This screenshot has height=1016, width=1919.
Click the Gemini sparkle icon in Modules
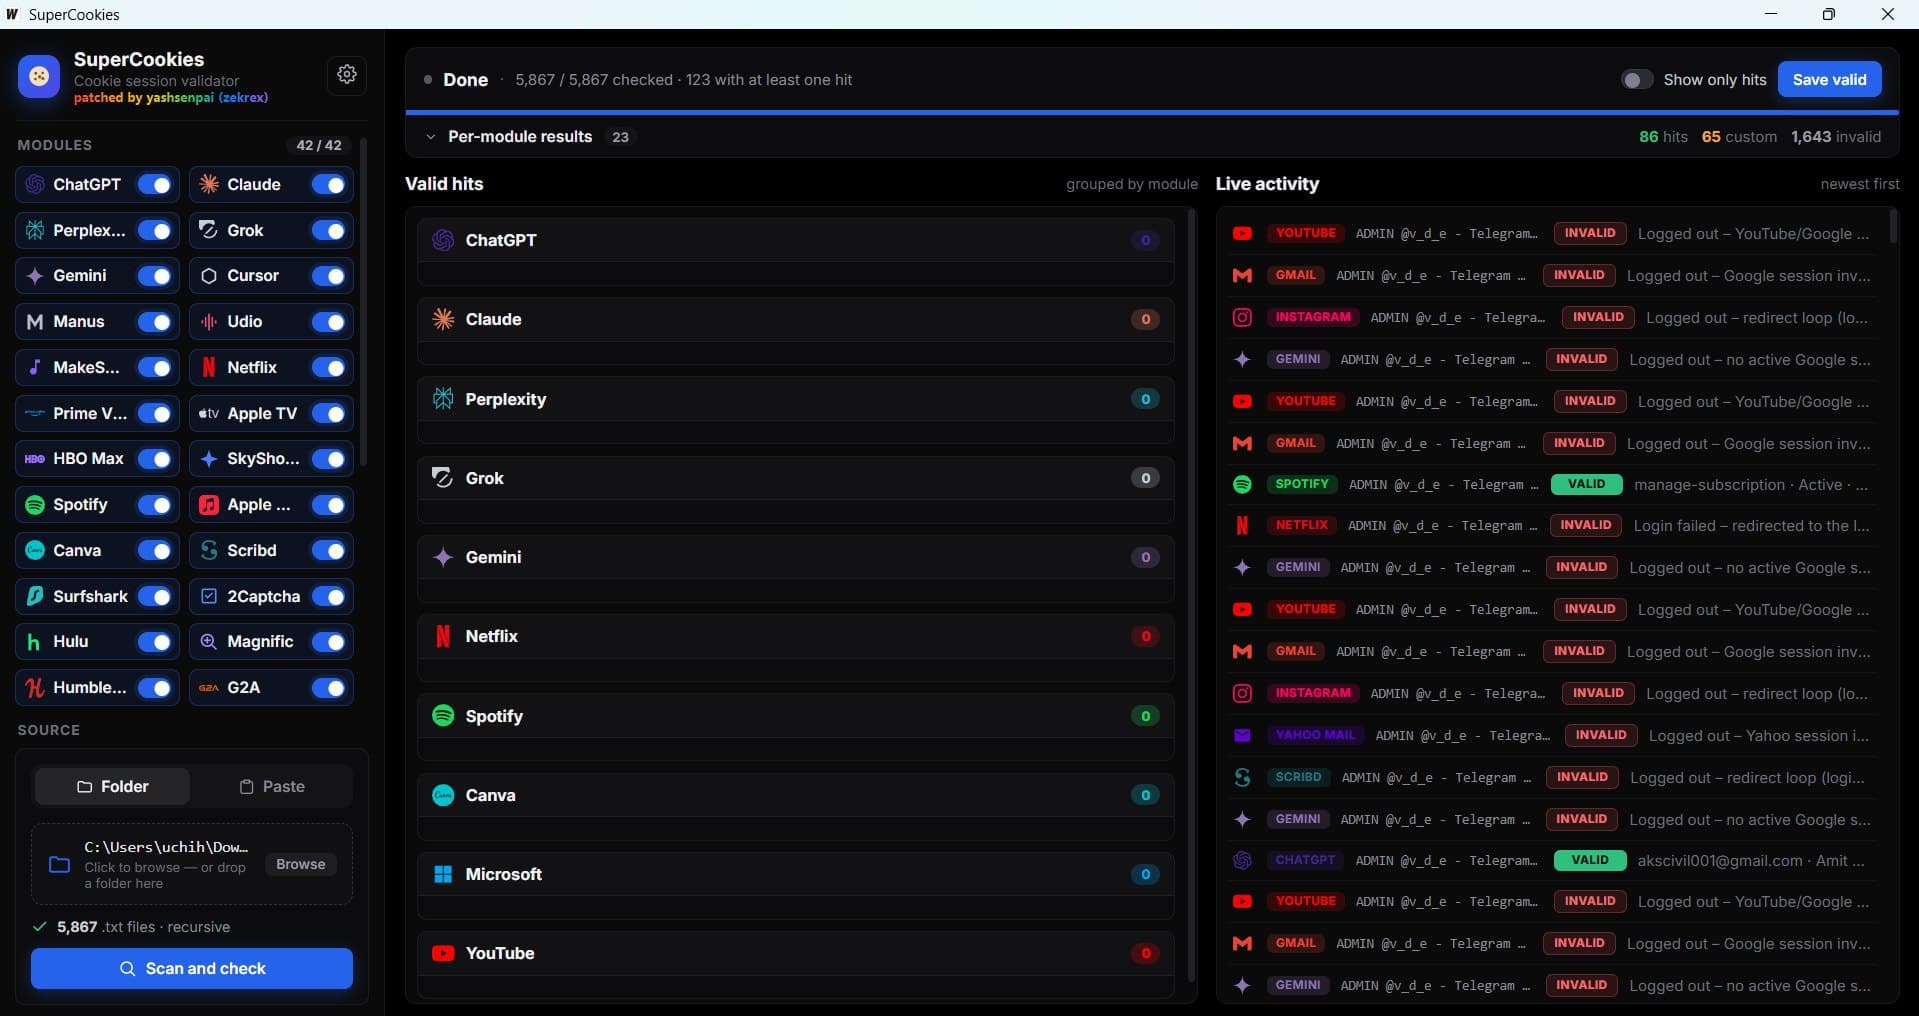pos(35,276)
